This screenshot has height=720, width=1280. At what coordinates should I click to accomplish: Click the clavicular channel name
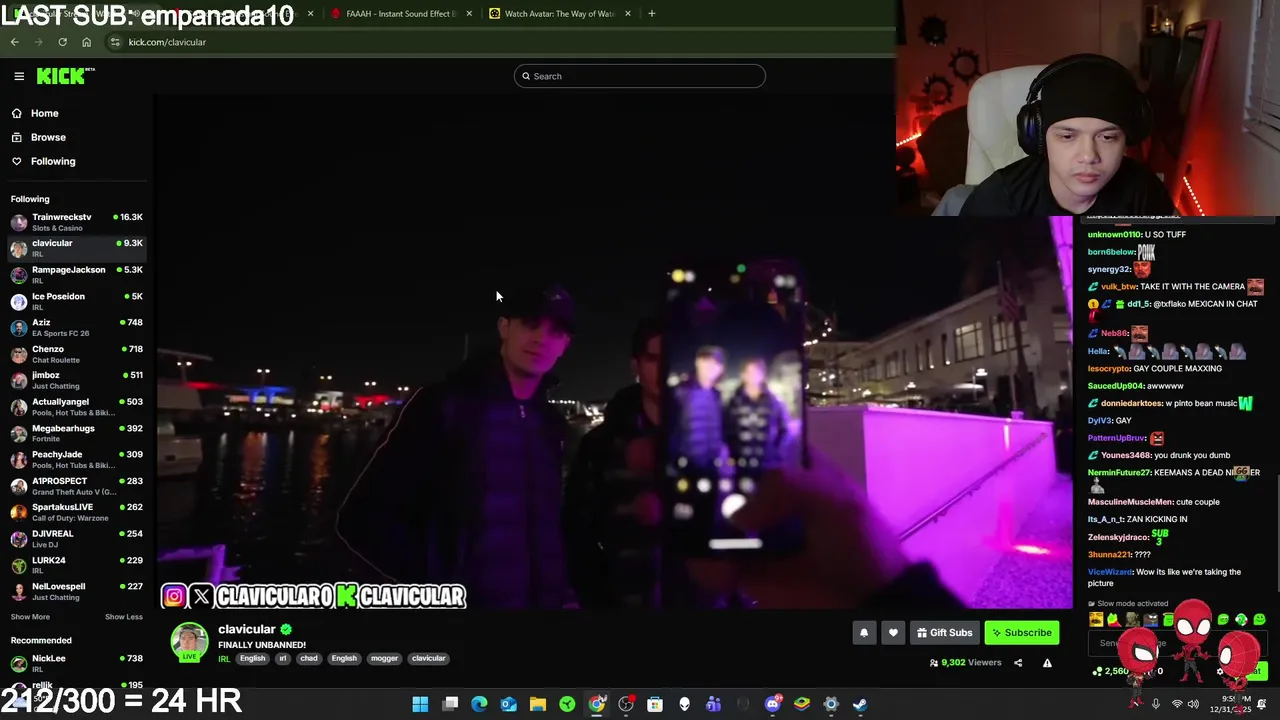click(246, 629)
